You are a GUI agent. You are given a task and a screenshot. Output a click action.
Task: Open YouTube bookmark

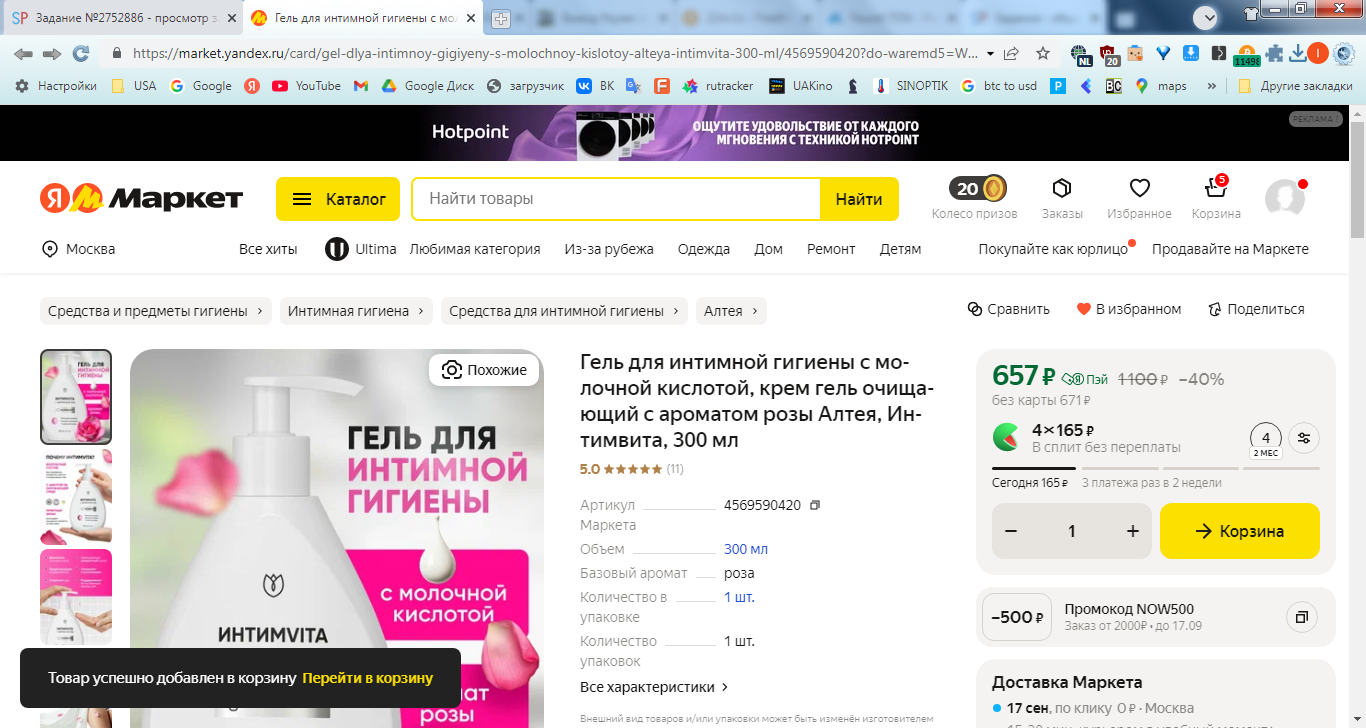(x=306, y=86)
